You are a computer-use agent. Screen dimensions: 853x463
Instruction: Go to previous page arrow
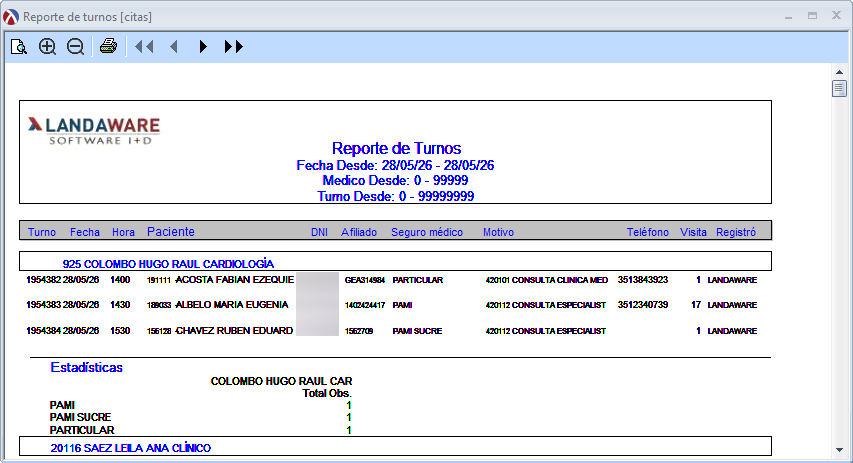(174, 47)
